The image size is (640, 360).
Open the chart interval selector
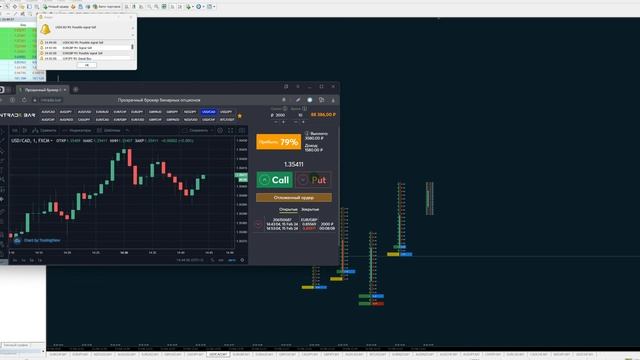coord(15,131)
